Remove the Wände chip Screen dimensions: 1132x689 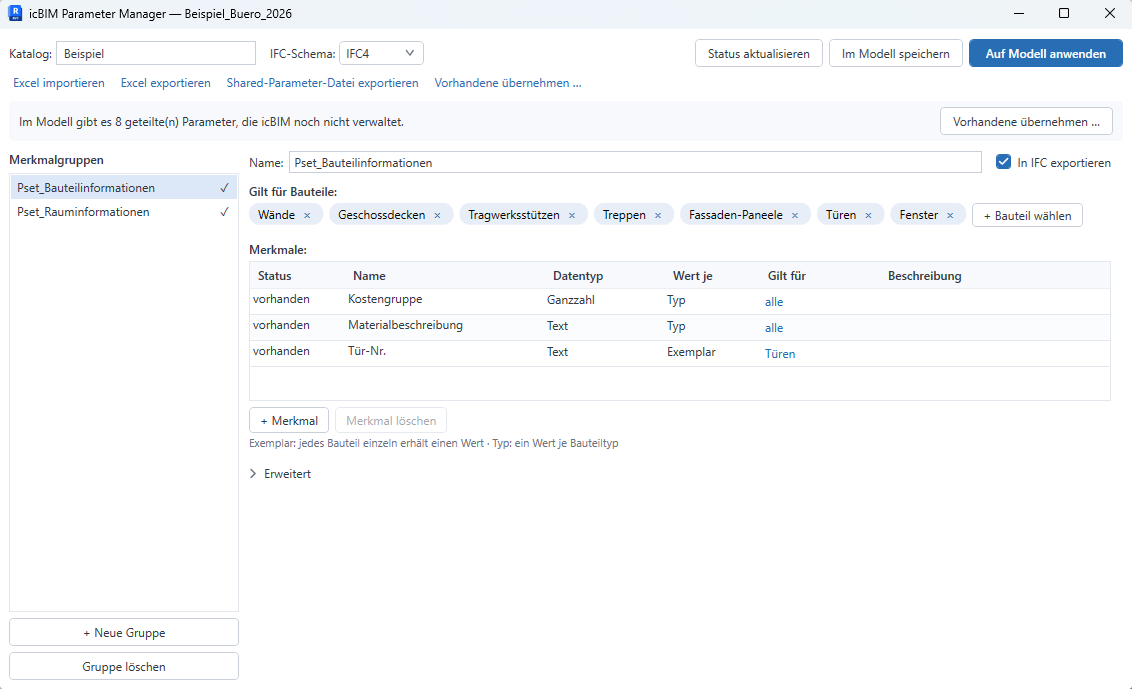click(307, 215)
